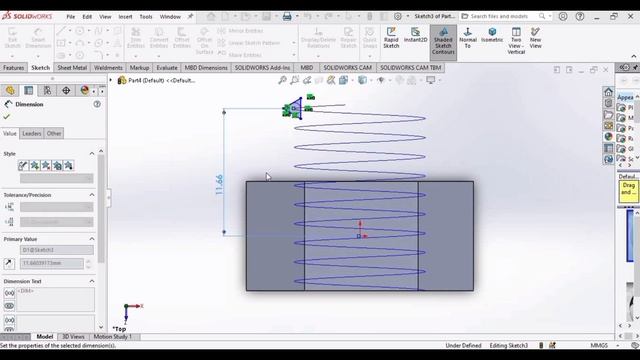The image size is (640, 360).
Task: Click the Save a style icon
Action: 57,165
